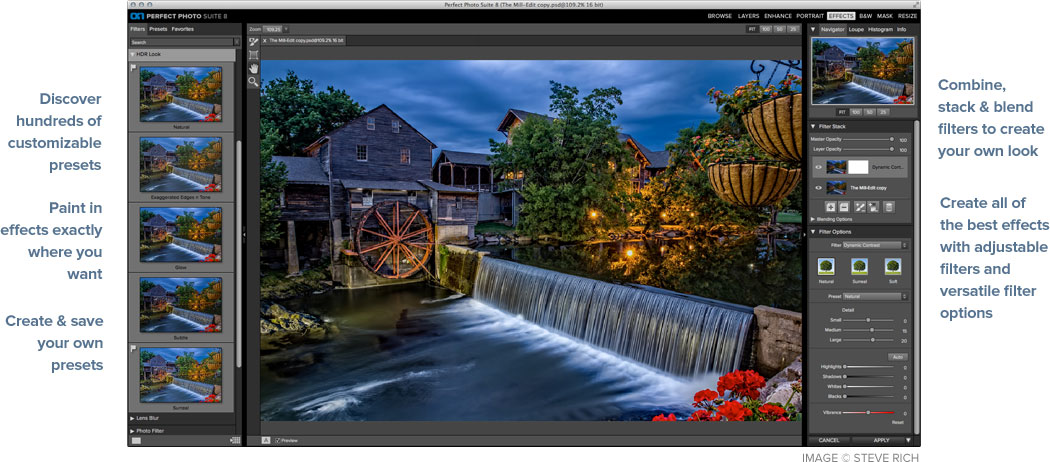Open the Filter Dynamic Contrast dropdown

coord(876,246)
